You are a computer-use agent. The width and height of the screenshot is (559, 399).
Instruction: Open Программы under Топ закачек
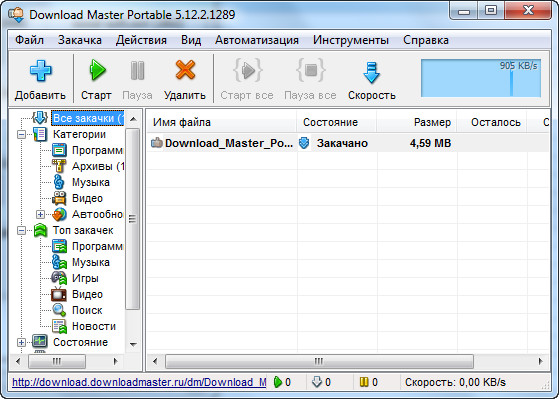[x=97, y=246]
